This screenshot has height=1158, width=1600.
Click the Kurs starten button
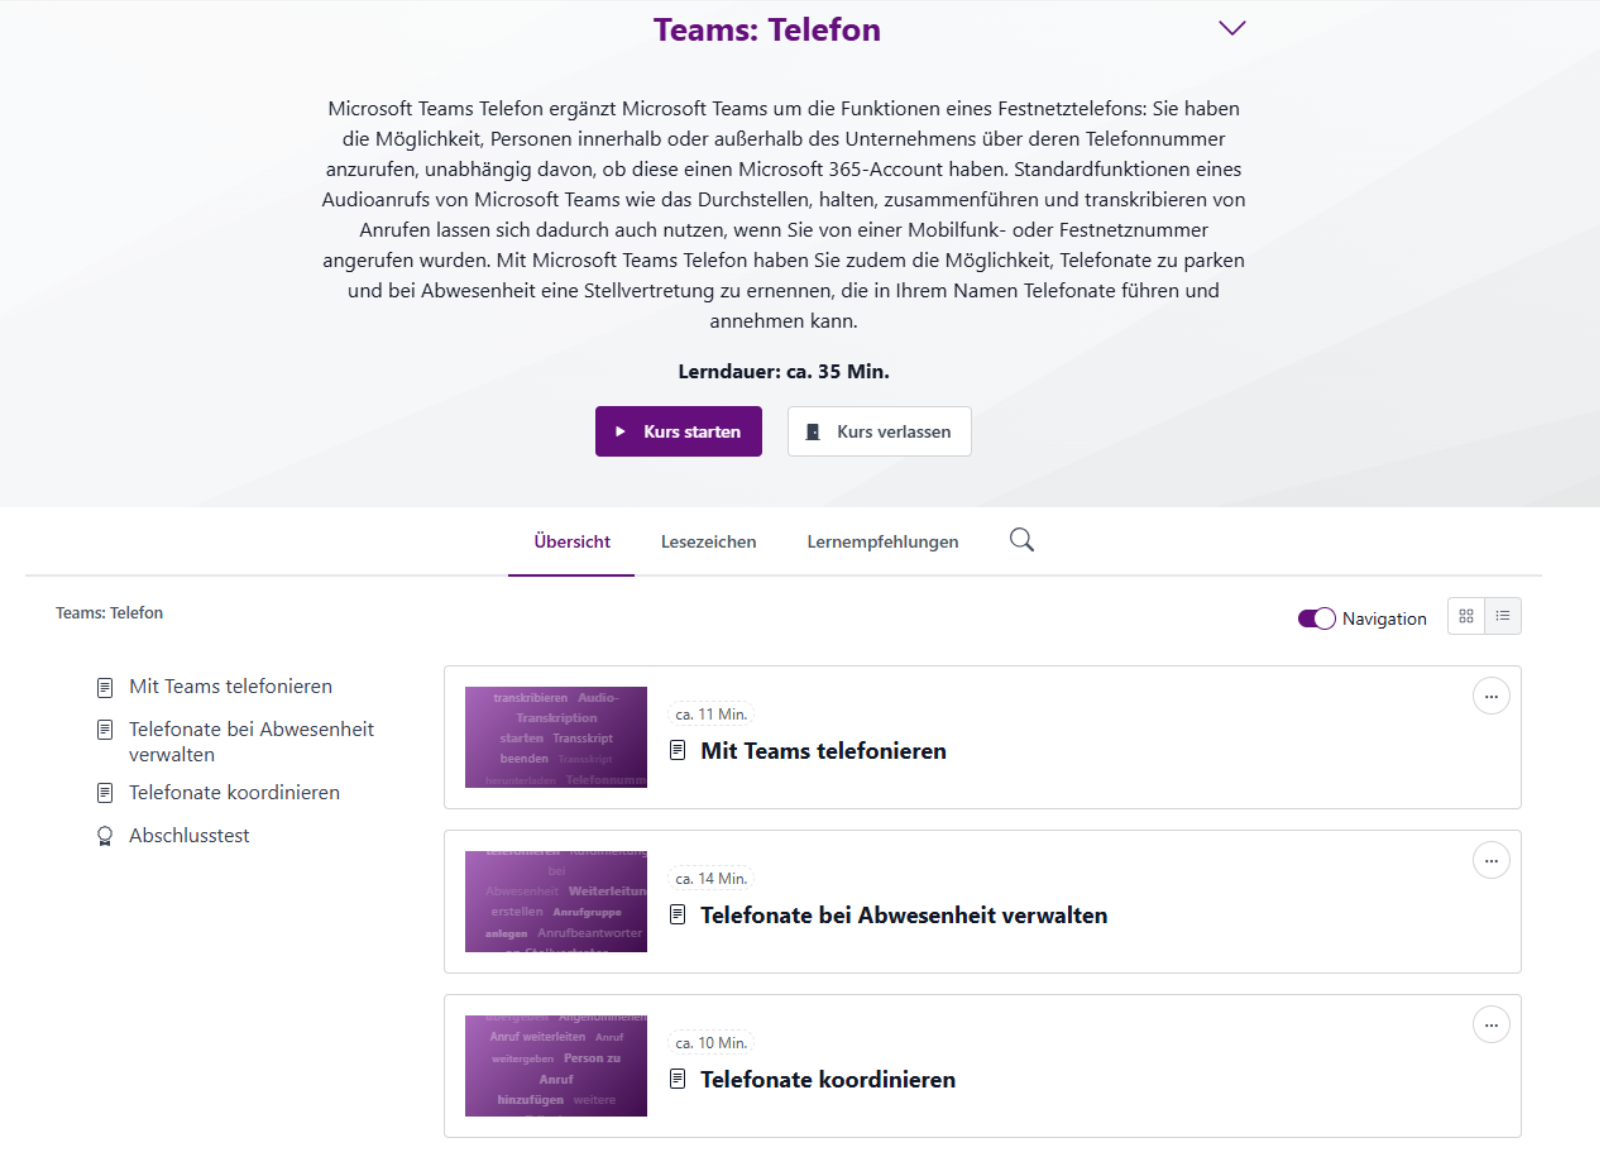tap(678, 431)
